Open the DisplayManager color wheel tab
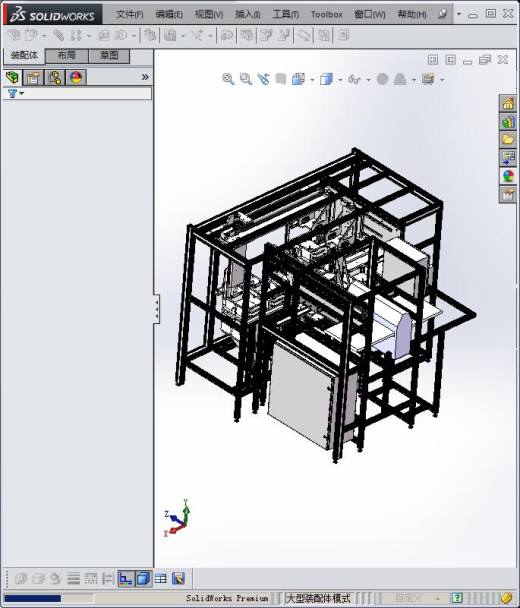Screen dimensions: 520x608 [x=76, y=78]
